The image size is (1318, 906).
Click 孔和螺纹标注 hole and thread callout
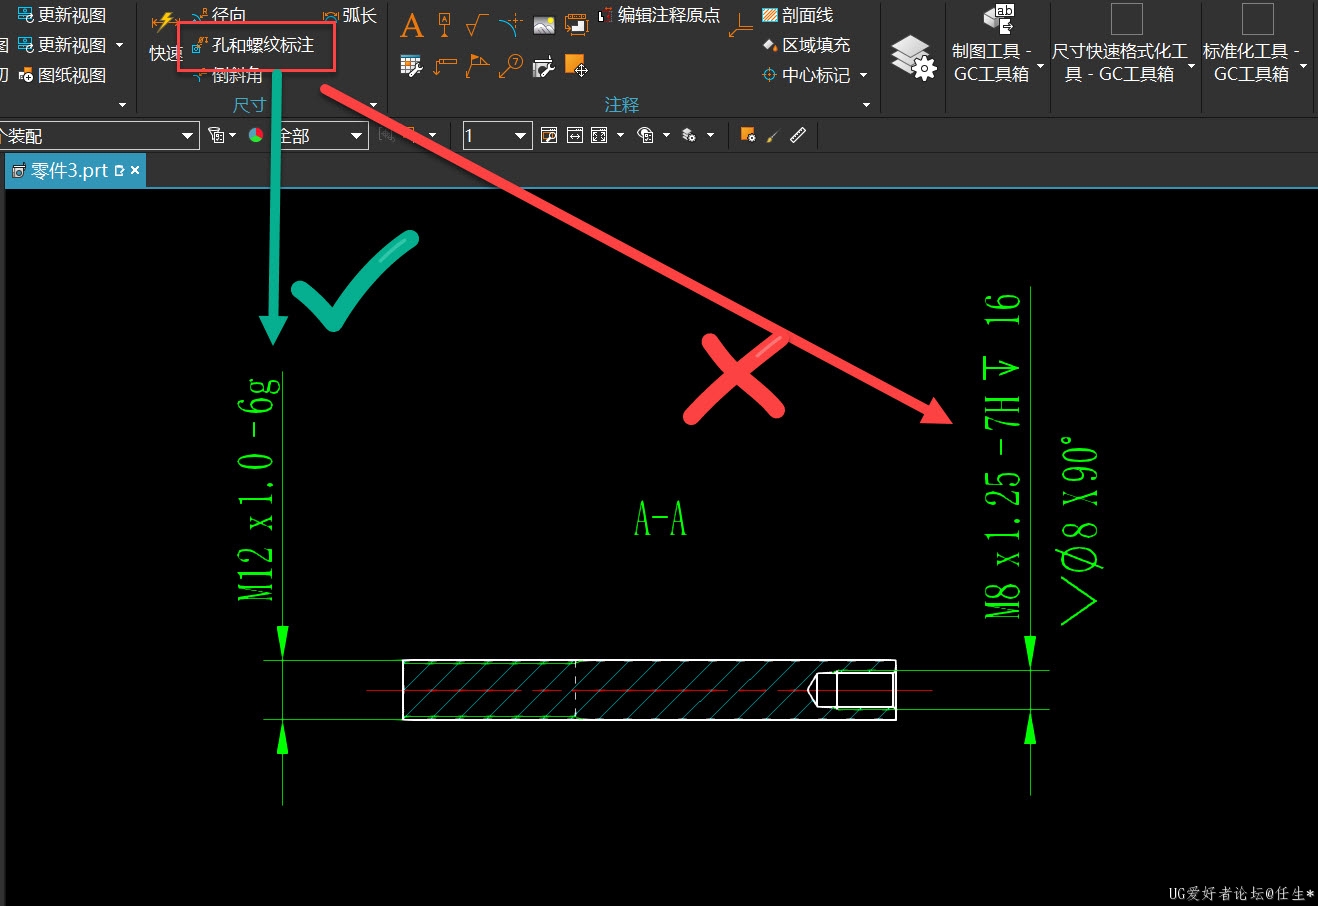pyautogui.click(x=253, y=45)
